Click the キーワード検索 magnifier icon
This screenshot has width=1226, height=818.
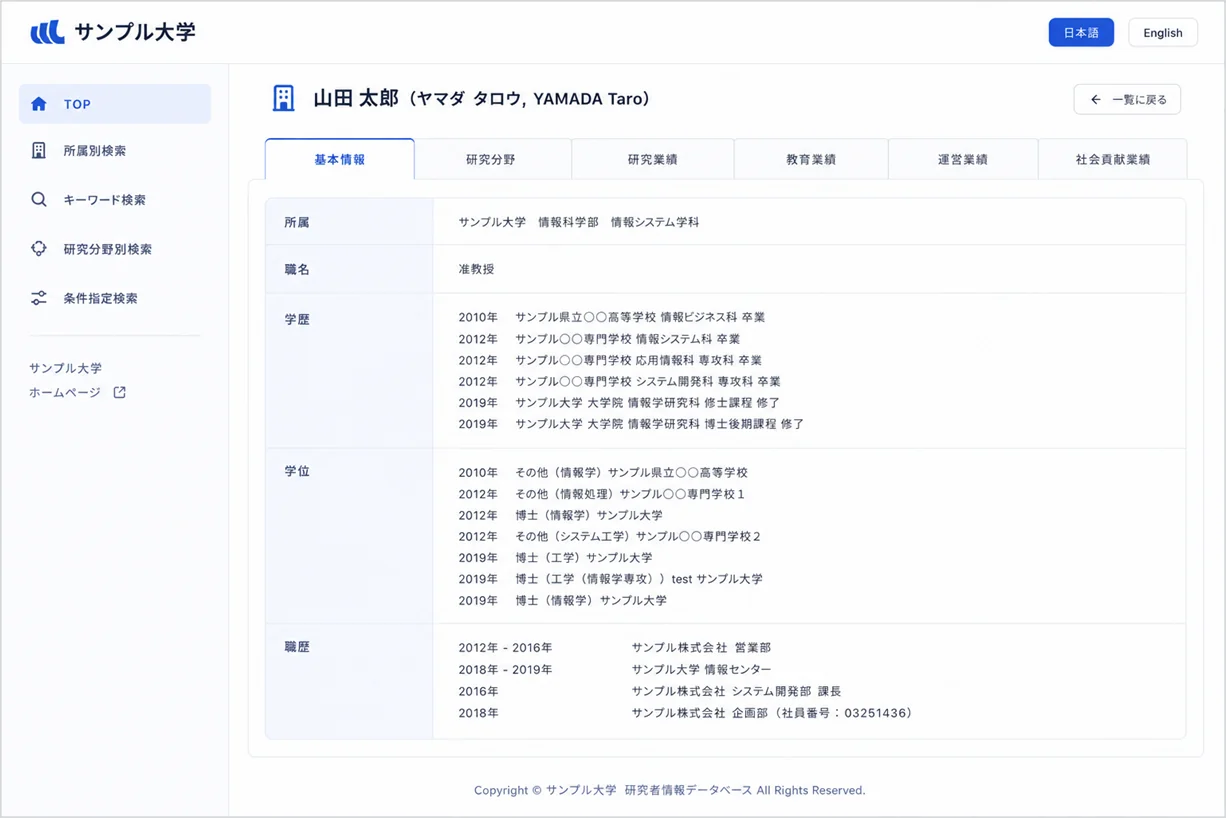(39, 200)
